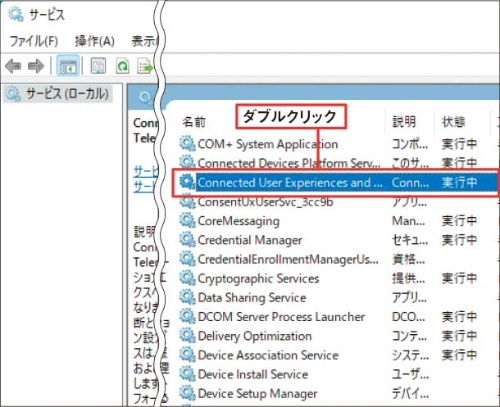The image size is (500, 407).
Task: Click description cell of Device Setup Manager
Action: pos(410,394)
